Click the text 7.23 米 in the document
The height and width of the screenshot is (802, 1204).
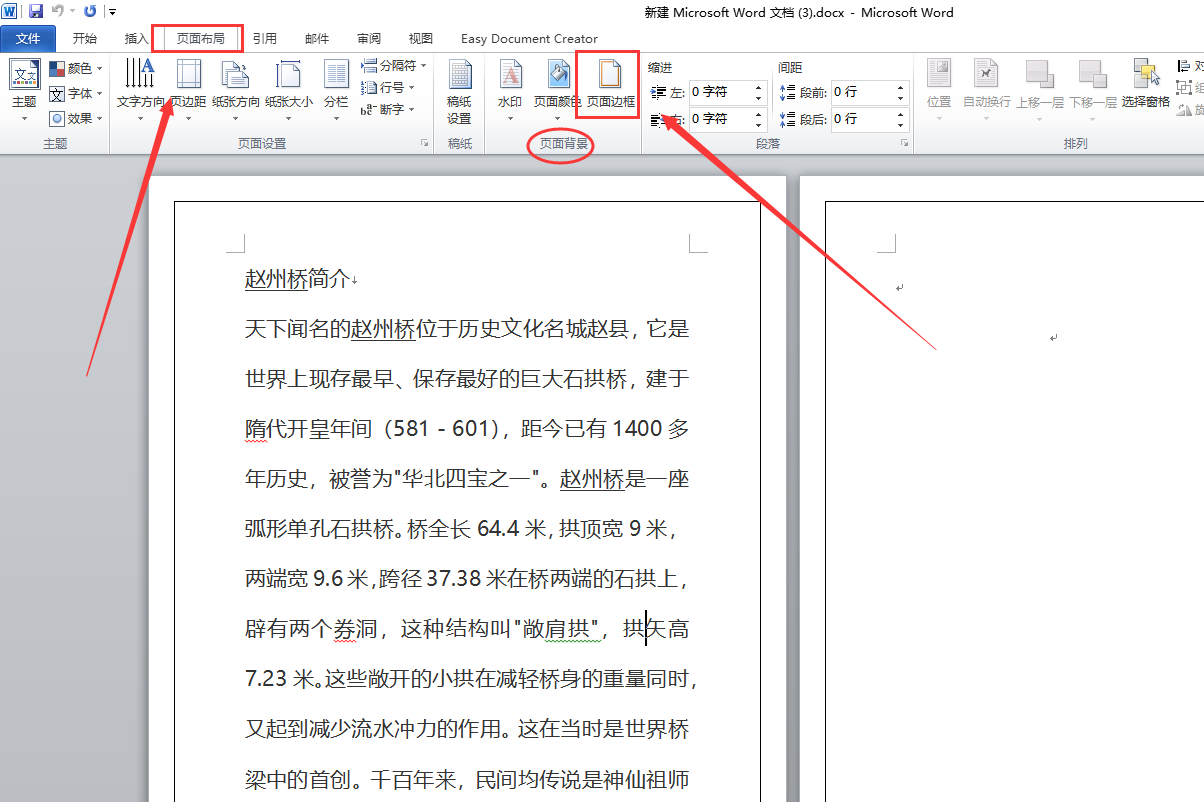[x=280, y=679]
